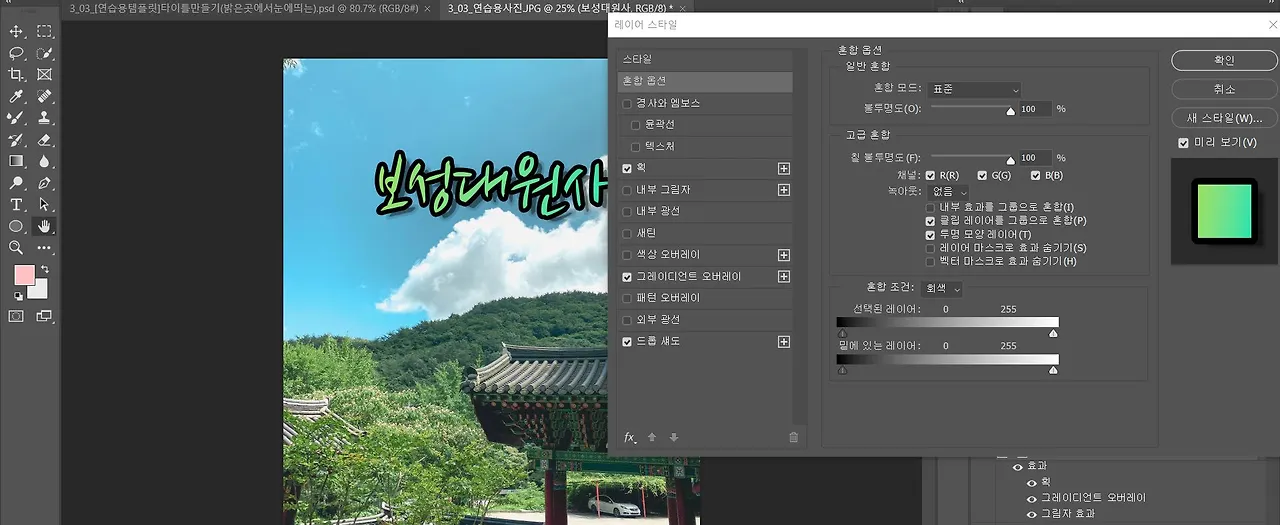Click the 칠 불투명도(F) slider handle
The image size is (1280, 525).
tap(1010, 161)
